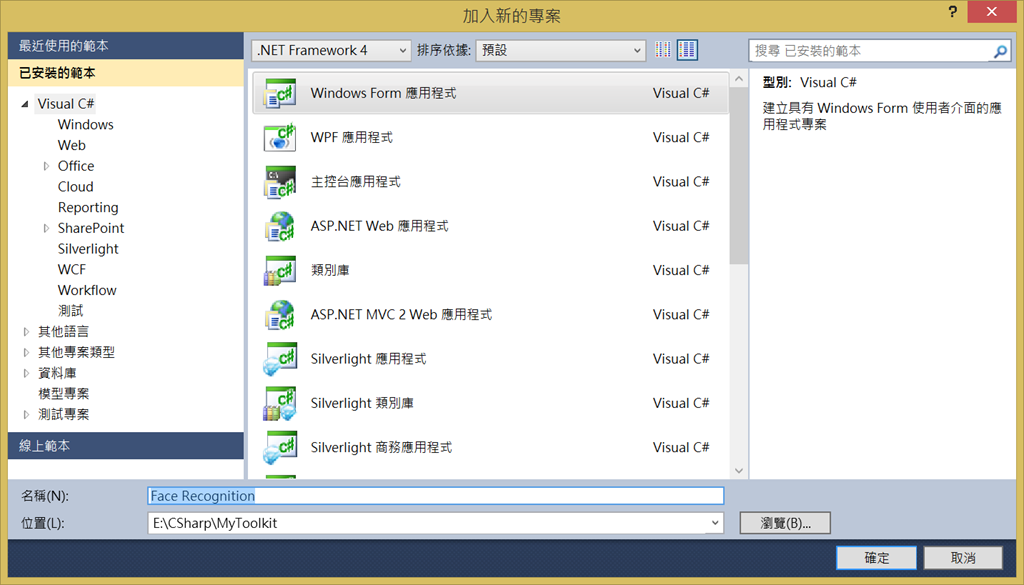Open the 排序依據 sort dropdown
The width and height of the screenshot is (1024, 585).
pyautogui.click(x=560, y=50)
